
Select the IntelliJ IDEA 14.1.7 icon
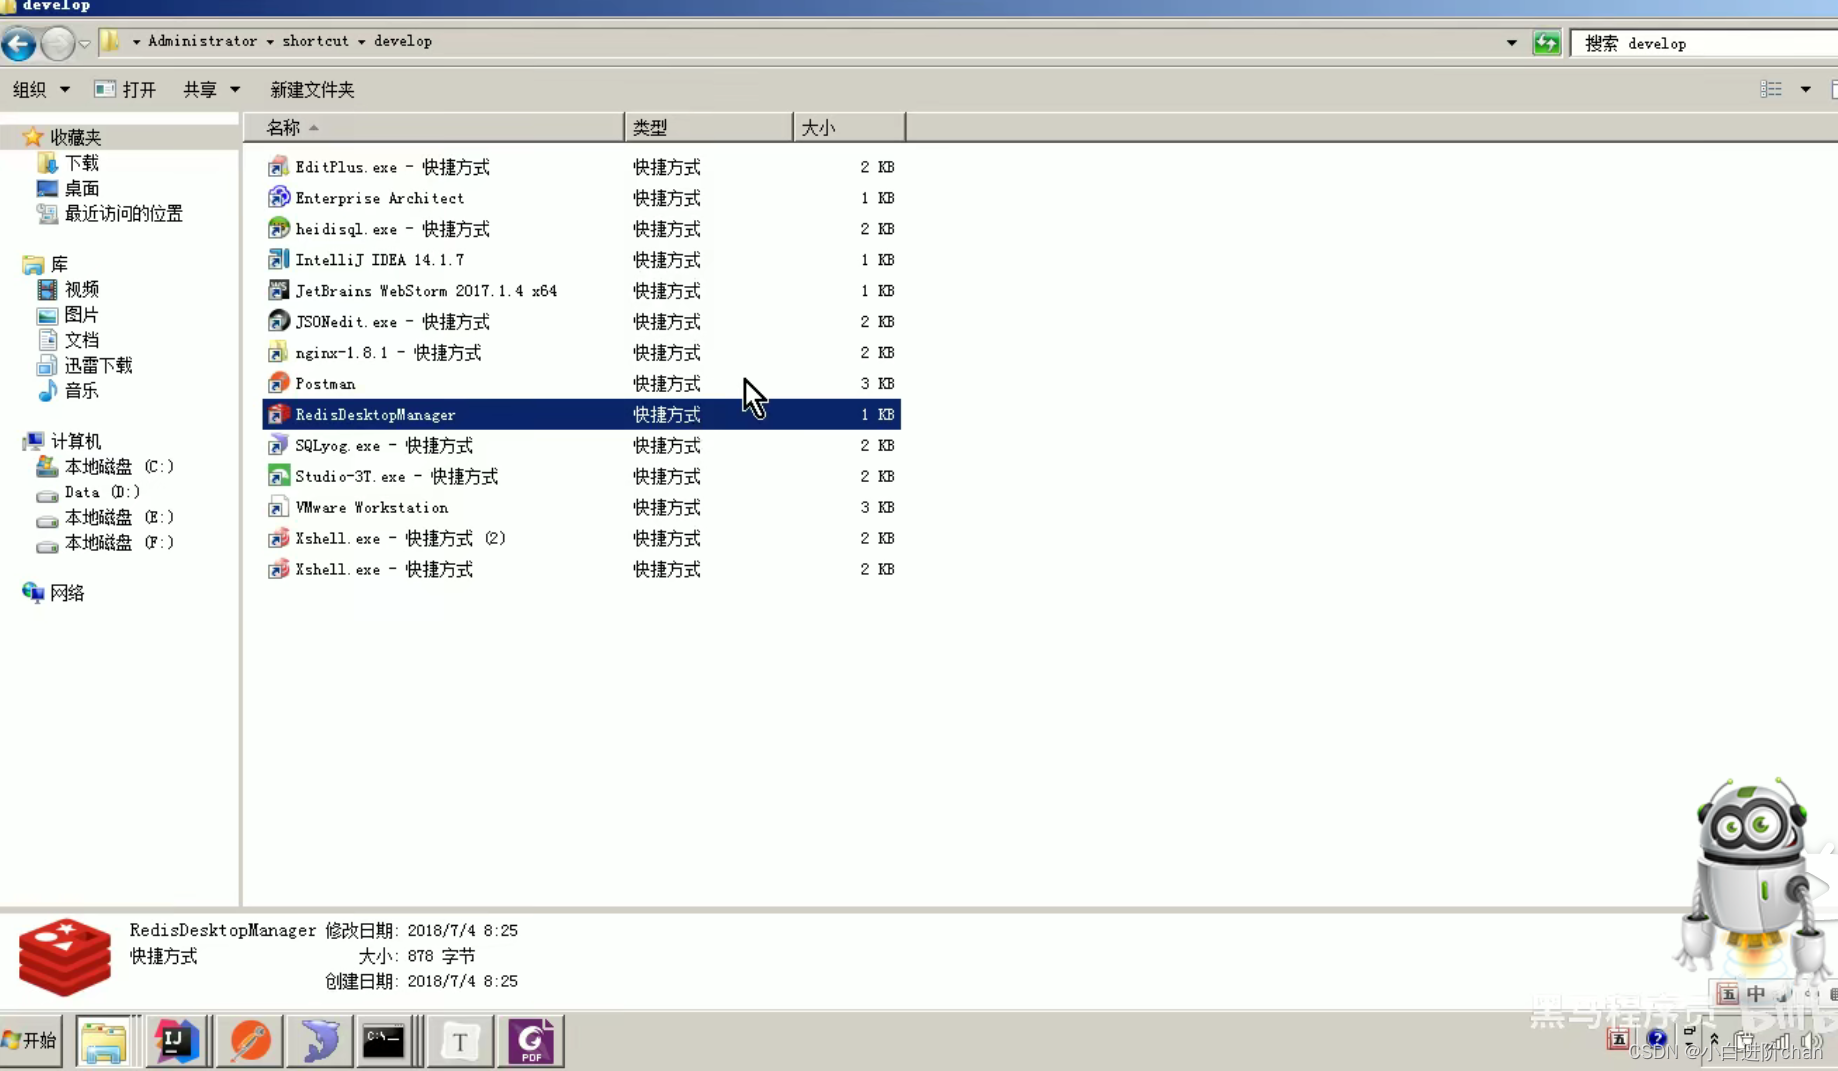[x=278, y=260]
